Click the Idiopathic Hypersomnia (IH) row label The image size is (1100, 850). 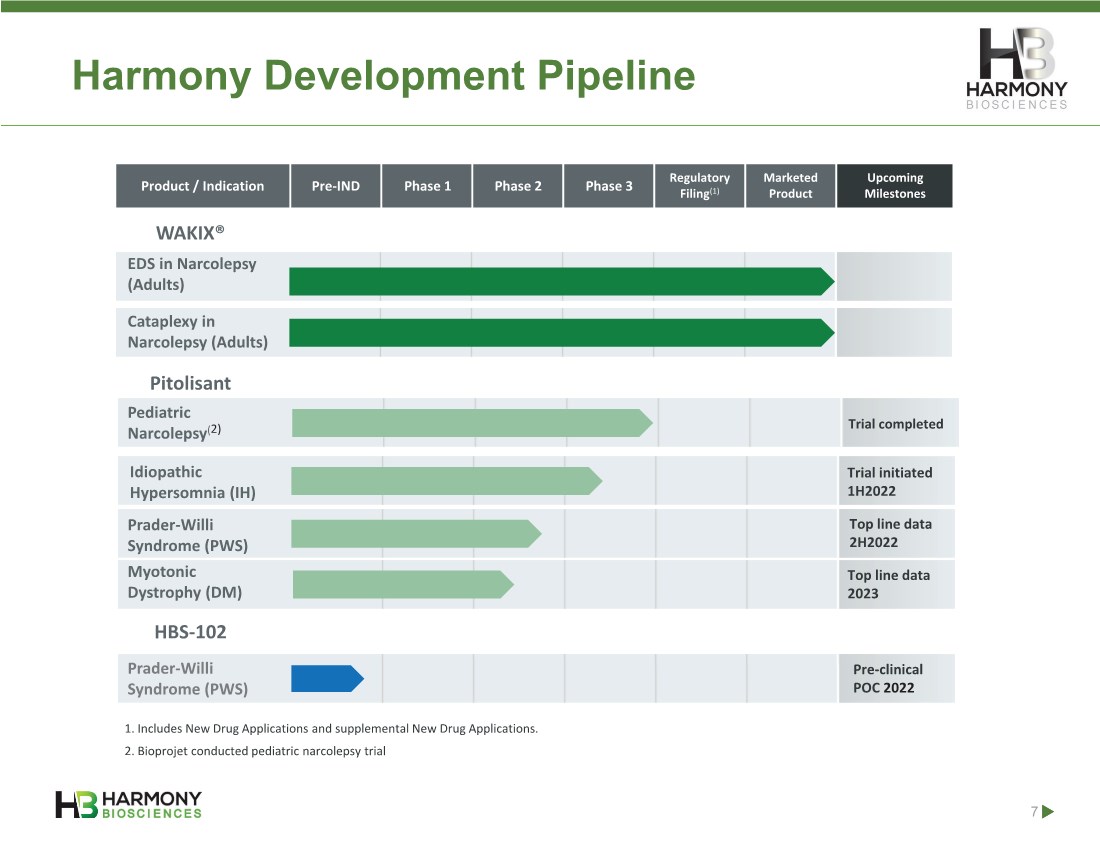click(x=192, y=483)
